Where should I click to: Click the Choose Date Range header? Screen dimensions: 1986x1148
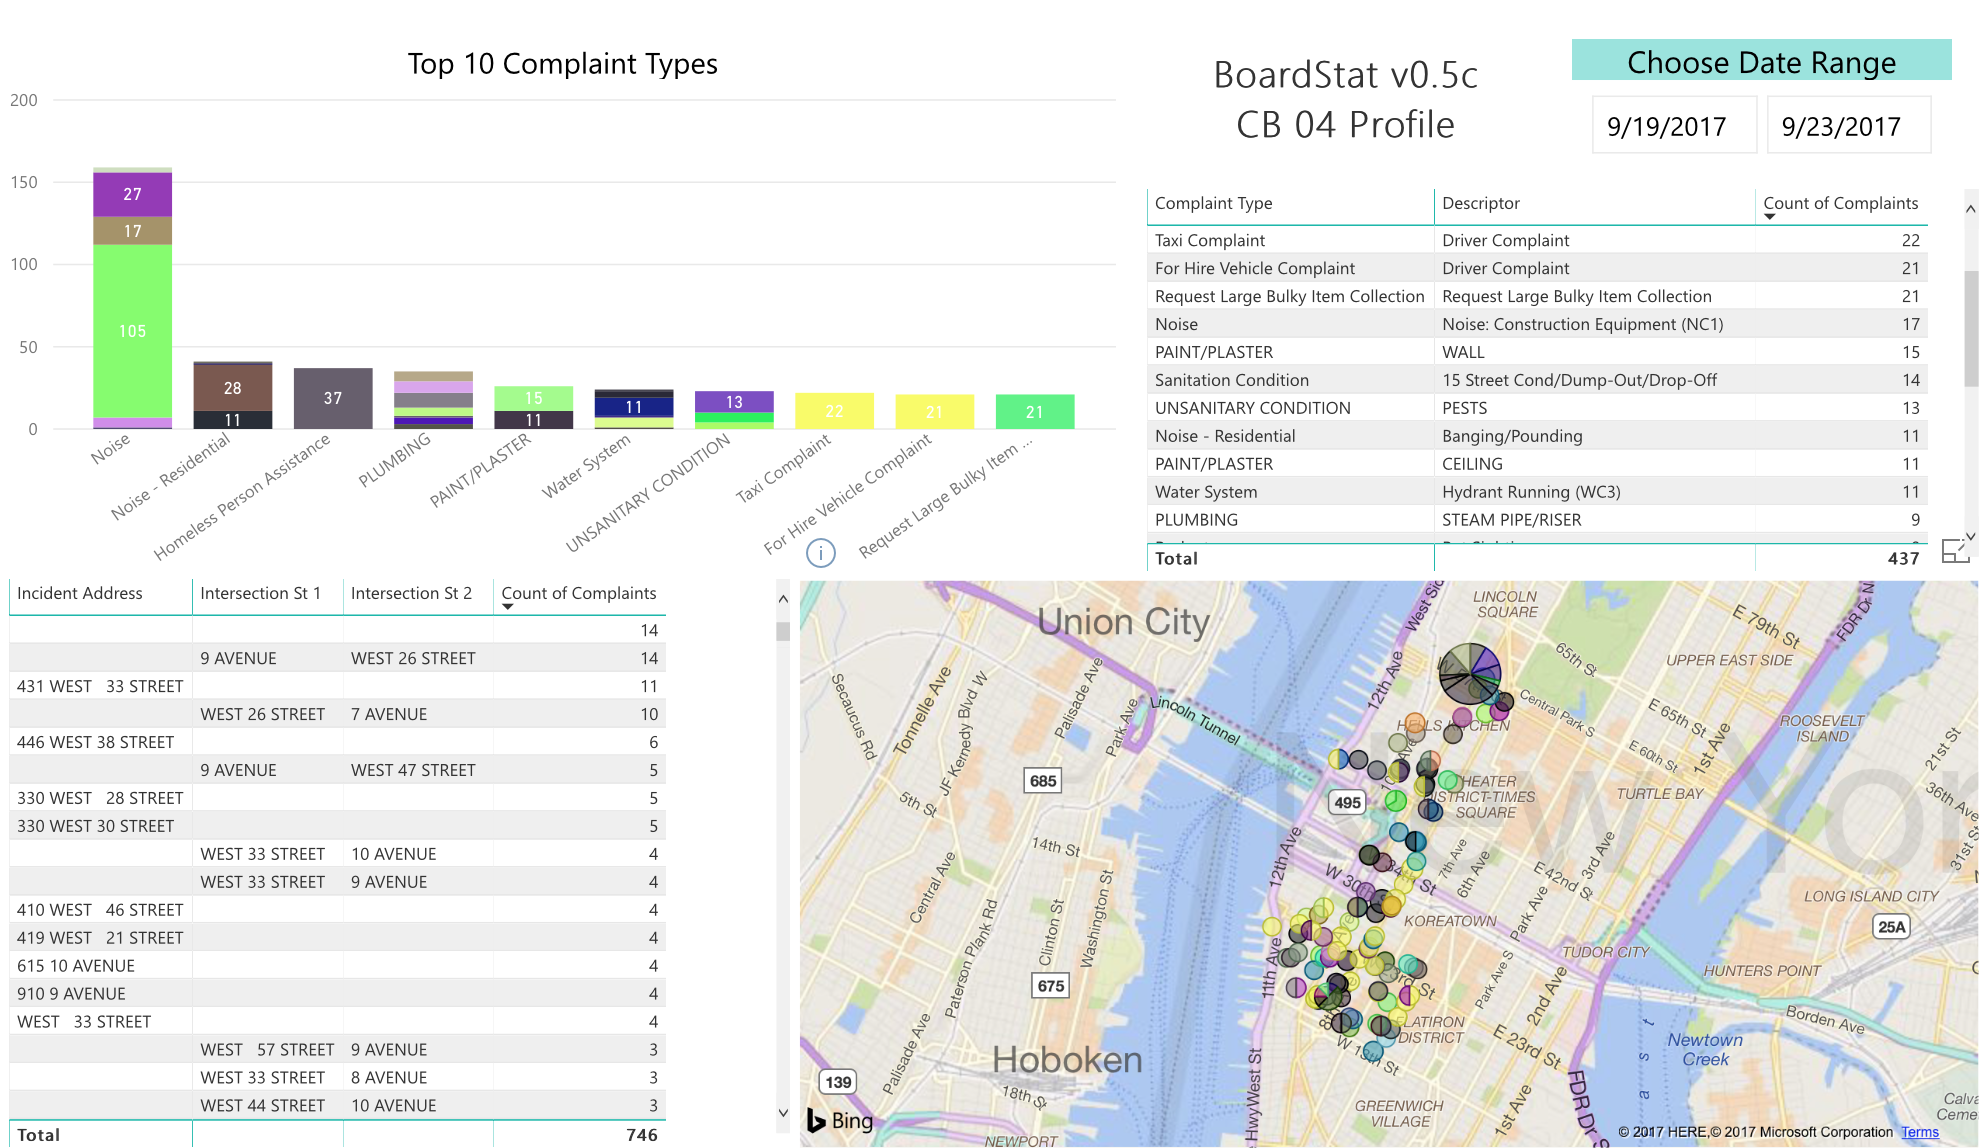1761,61
